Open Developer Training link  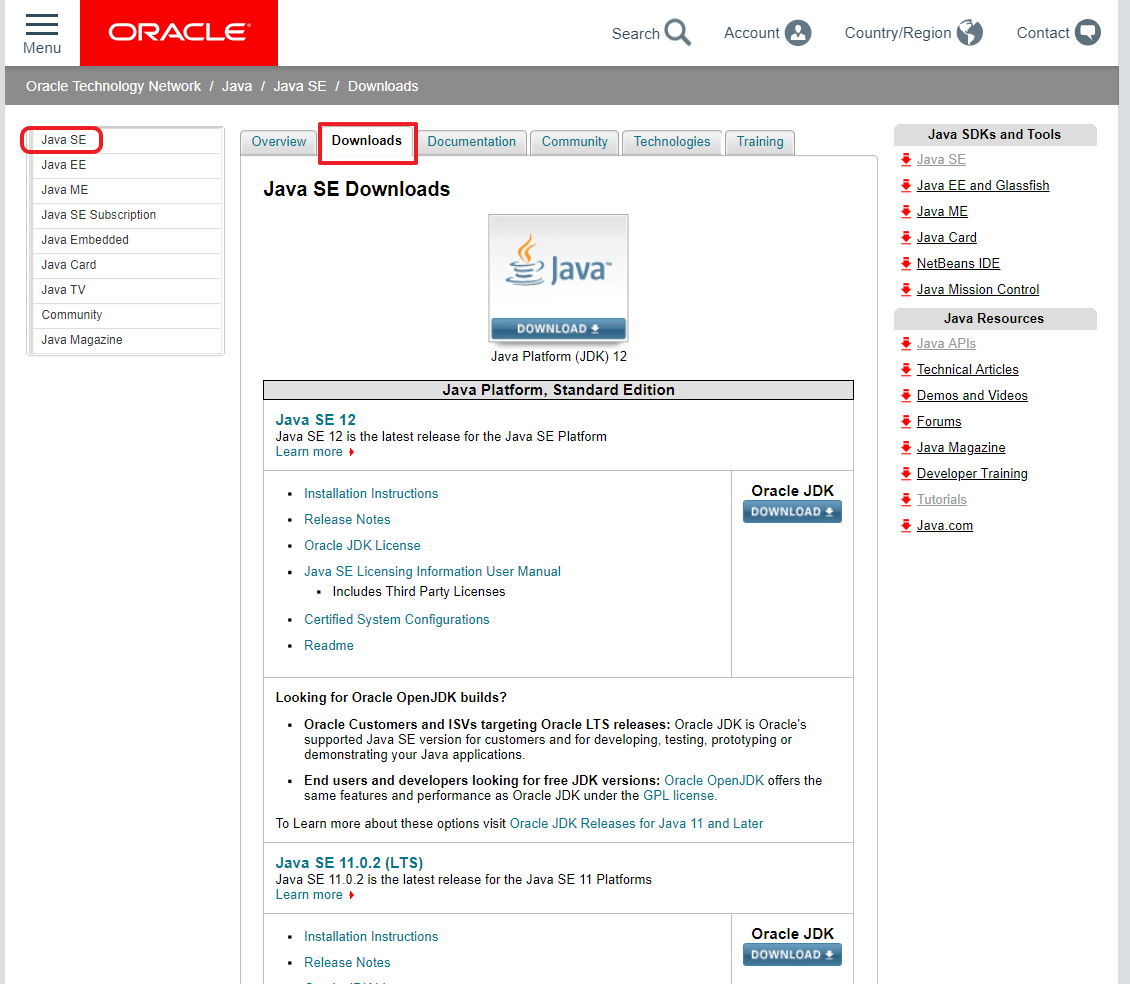coord(972,474)
